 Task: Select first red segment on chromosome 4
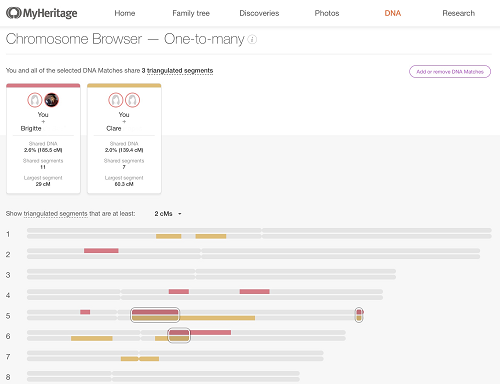[x=179, y=292]
